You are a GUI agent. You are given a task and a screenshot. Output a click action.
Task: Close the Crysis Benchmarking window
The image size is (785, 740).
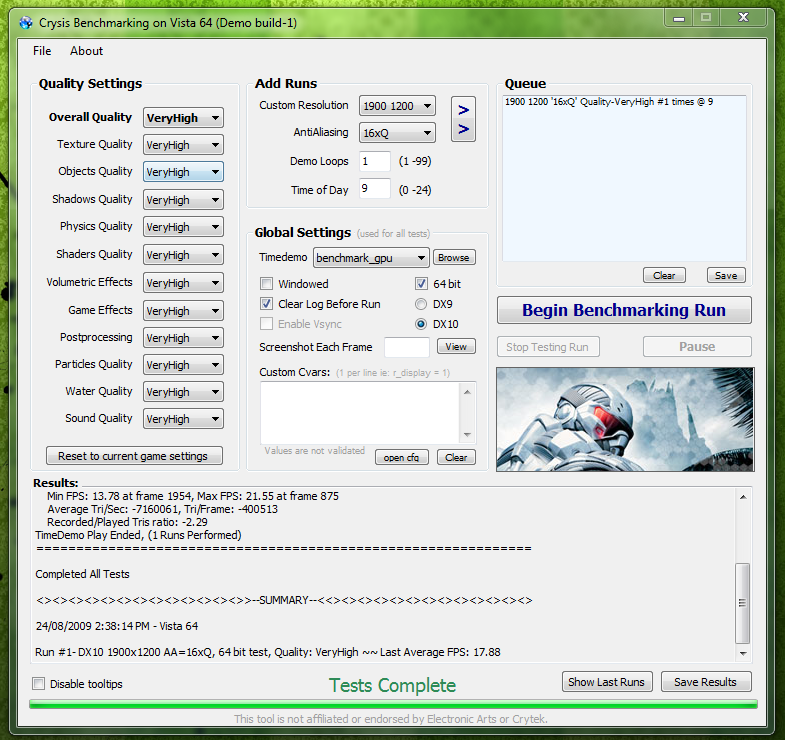743,18
